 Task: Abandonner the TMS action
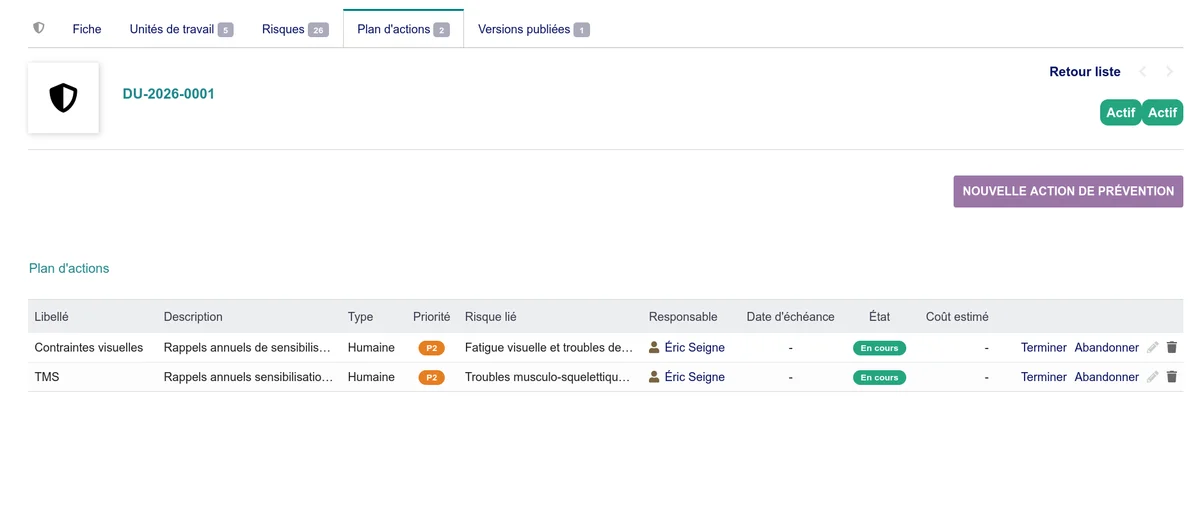tap(1107, 377)
